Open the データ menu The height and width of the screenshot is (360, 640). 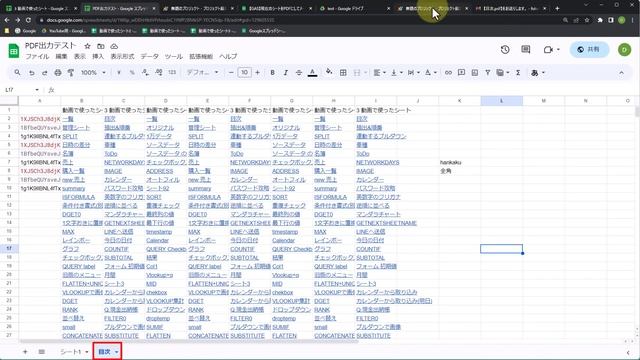[149, 56]
